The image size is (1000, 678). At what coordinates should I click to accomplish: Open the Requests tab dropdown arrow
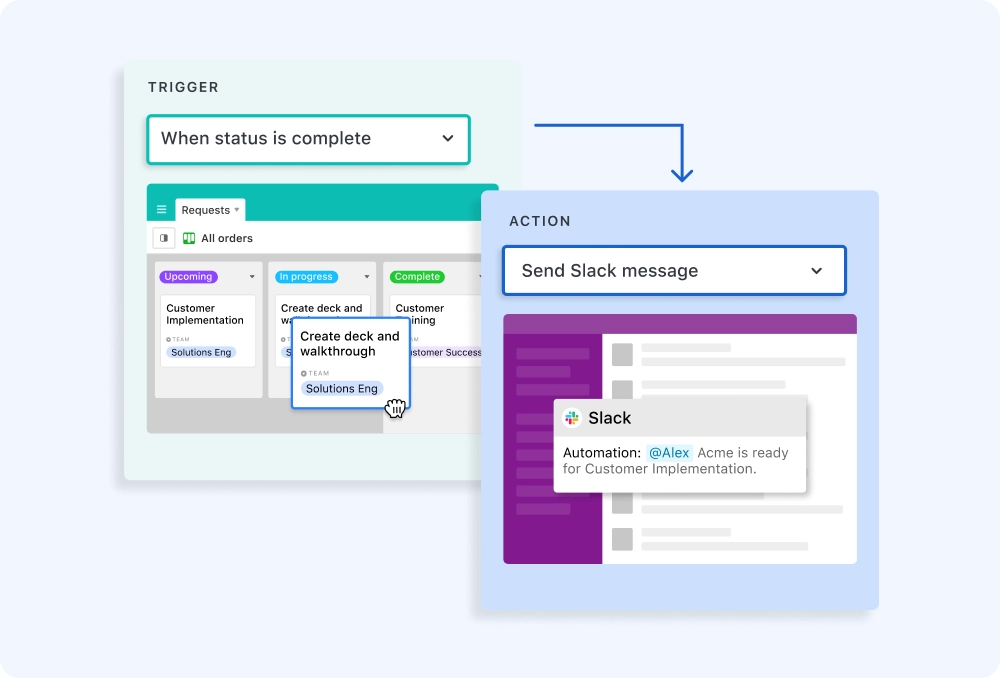point(237,208)
